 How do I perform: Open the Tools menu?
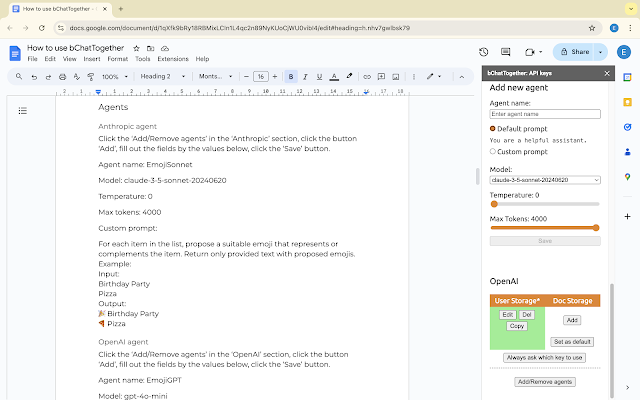tap(142, 59)
